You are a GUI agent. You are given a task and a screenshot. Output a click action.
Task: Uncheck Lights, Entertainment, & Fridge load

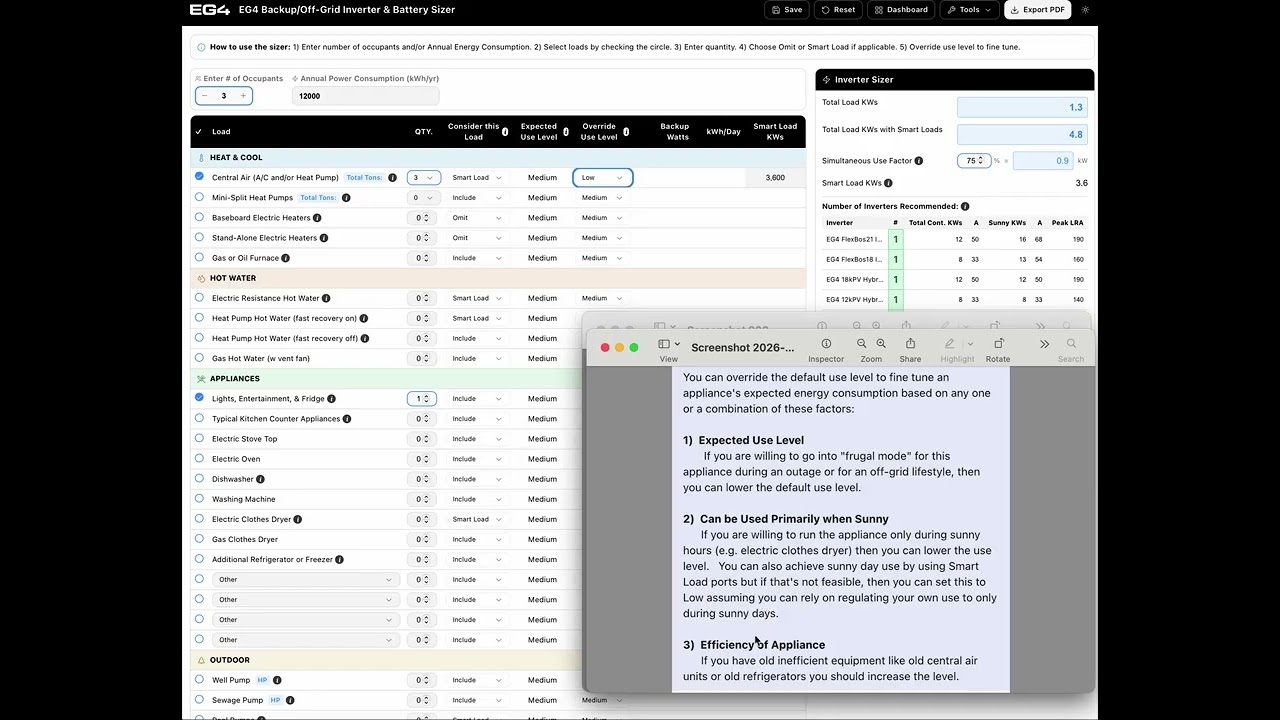click(x=199, y=398)
